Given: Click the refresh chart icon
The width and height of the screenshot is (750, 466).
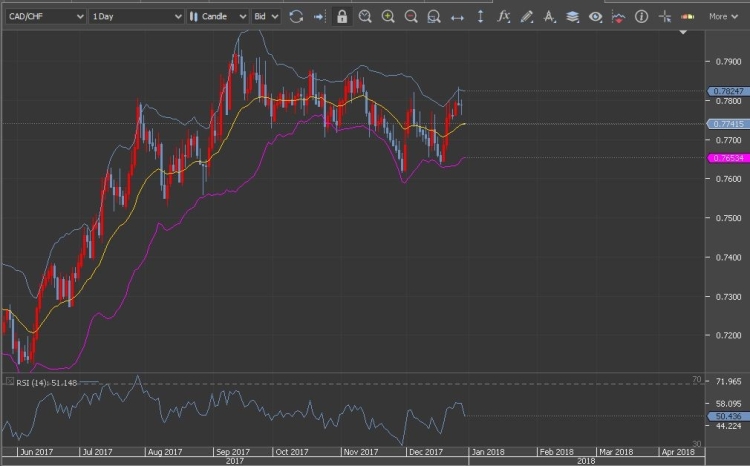Looking at the screenshot, I should click(x=295, y=16).
